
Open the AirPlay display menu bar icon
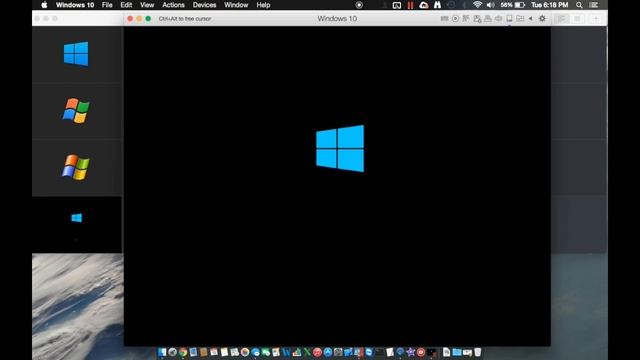click(x=397, y=5)
